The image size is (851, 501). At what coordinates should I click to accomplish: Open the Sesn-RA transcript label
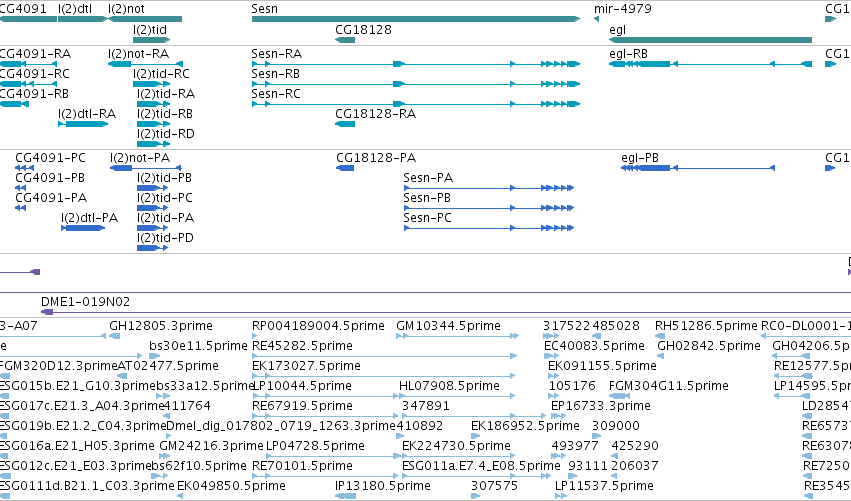click(x=276, y=54)
